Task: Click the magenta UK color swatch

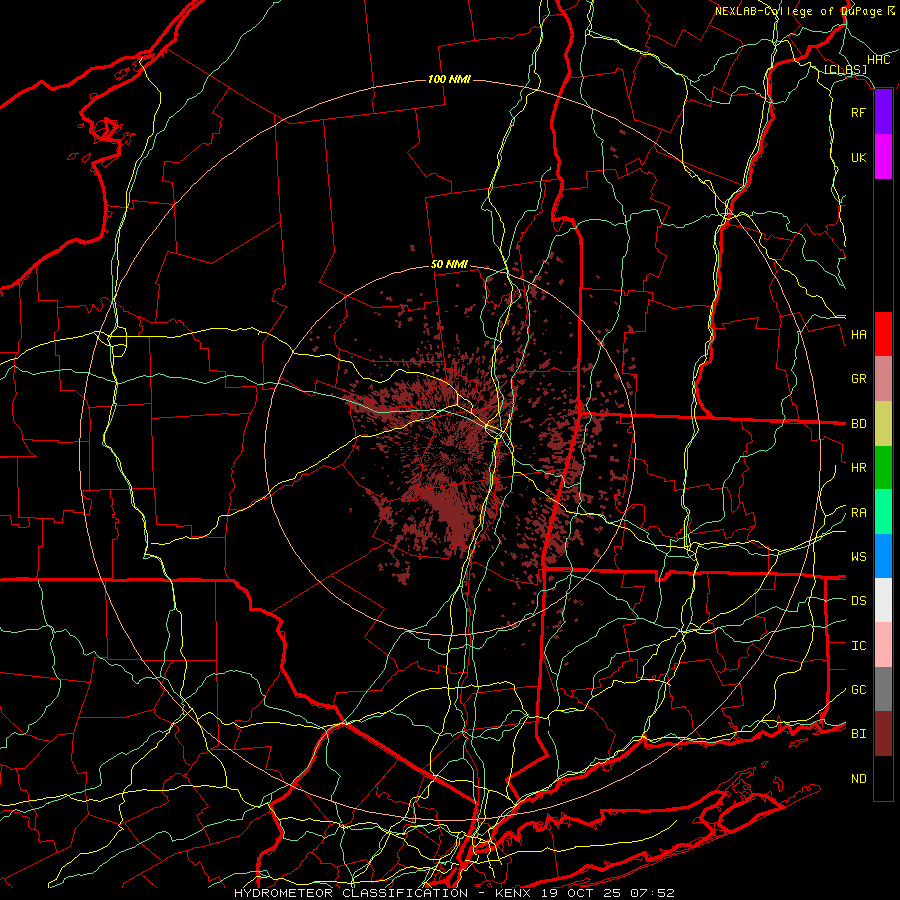Action: coord(883,157)
